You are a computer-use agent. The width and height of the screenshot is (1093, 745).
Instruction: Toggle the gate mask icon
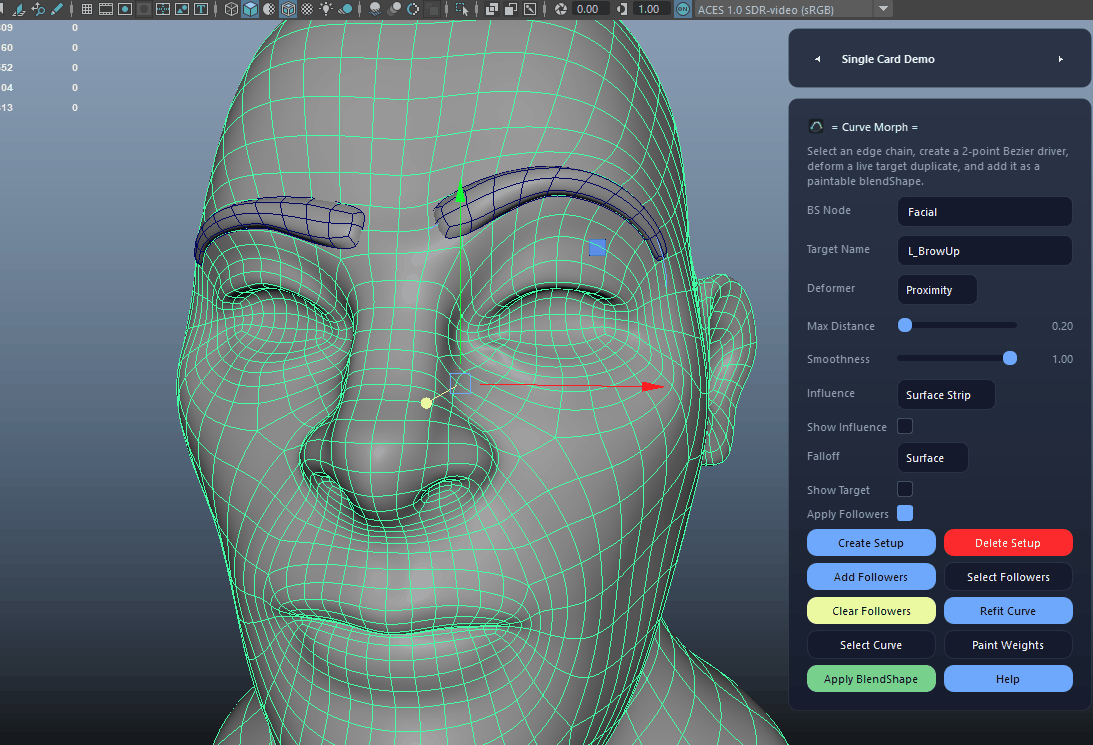pyautogui.click(x=144, y=10)
